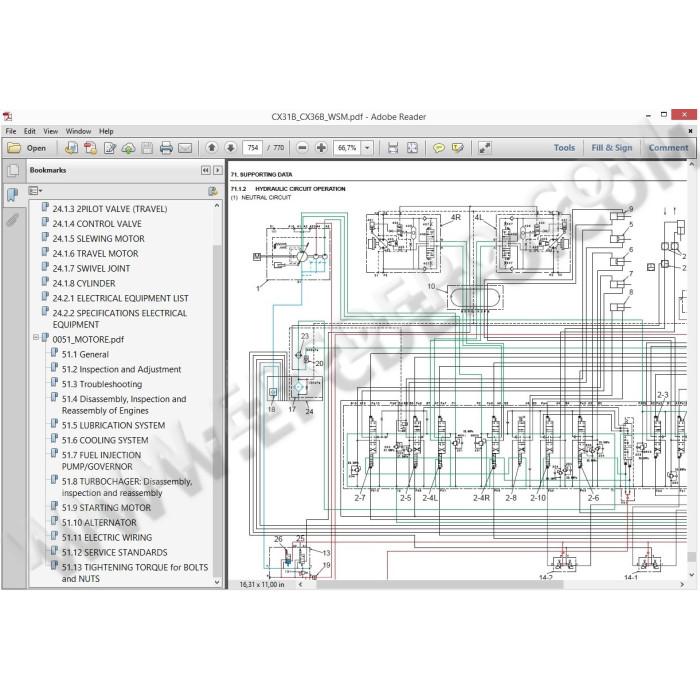Select bookmark 51.6 COOLING SYSTEM

(105, 440)
